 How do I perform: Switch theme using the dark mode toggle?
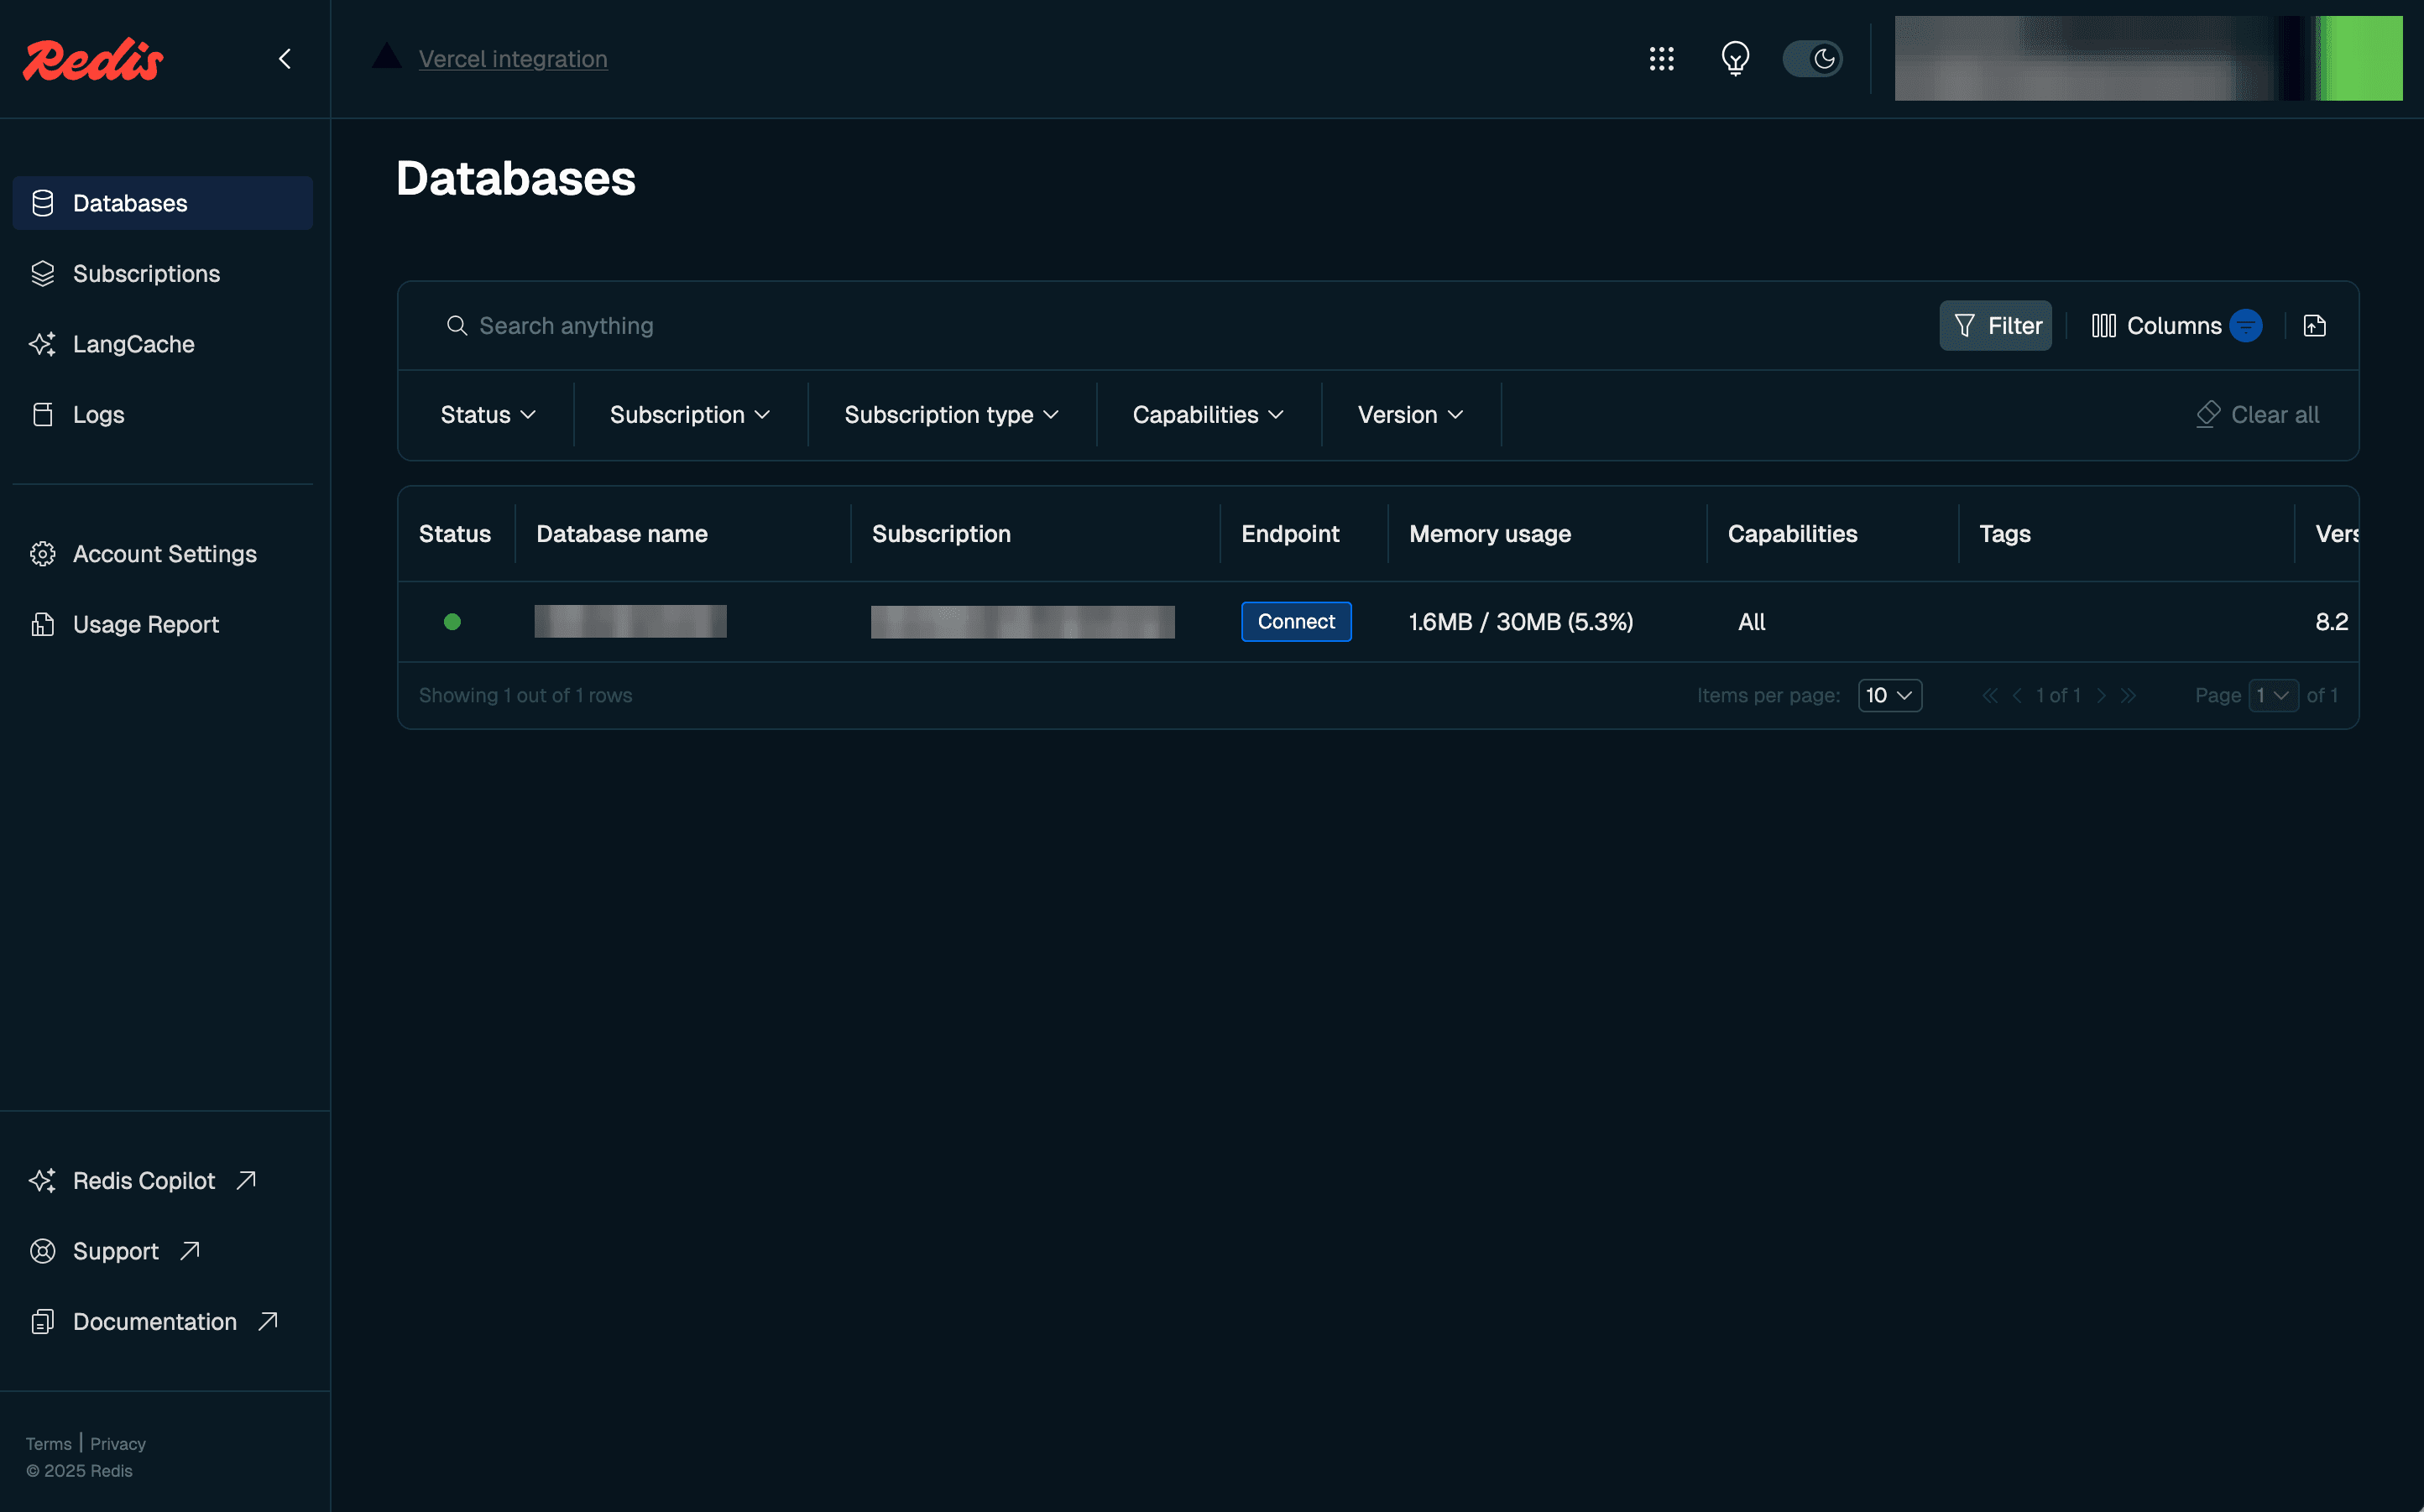point(1813,58)
